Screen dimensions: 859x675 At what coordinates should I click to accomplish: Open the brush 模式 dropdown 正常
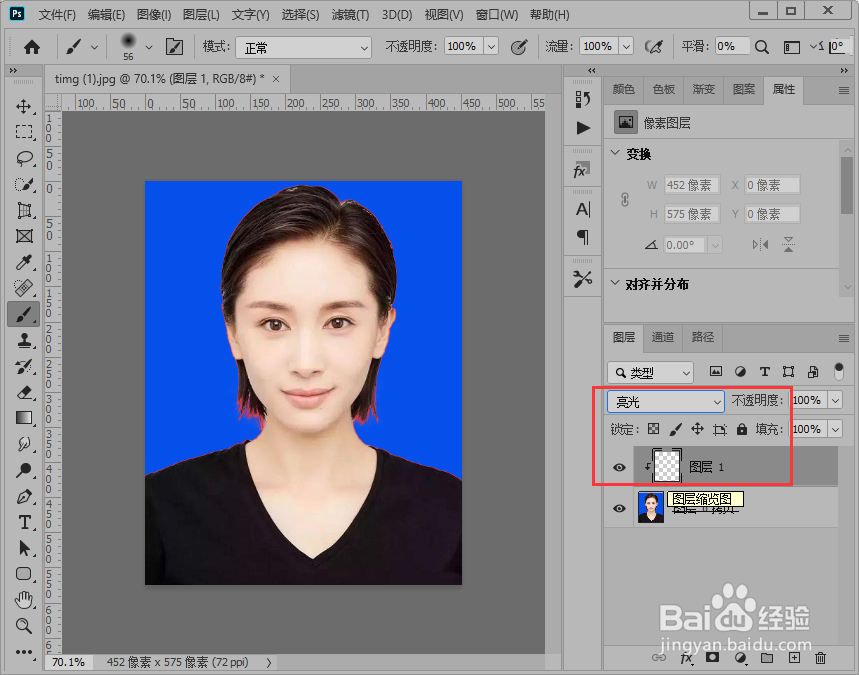pos(303,48)
